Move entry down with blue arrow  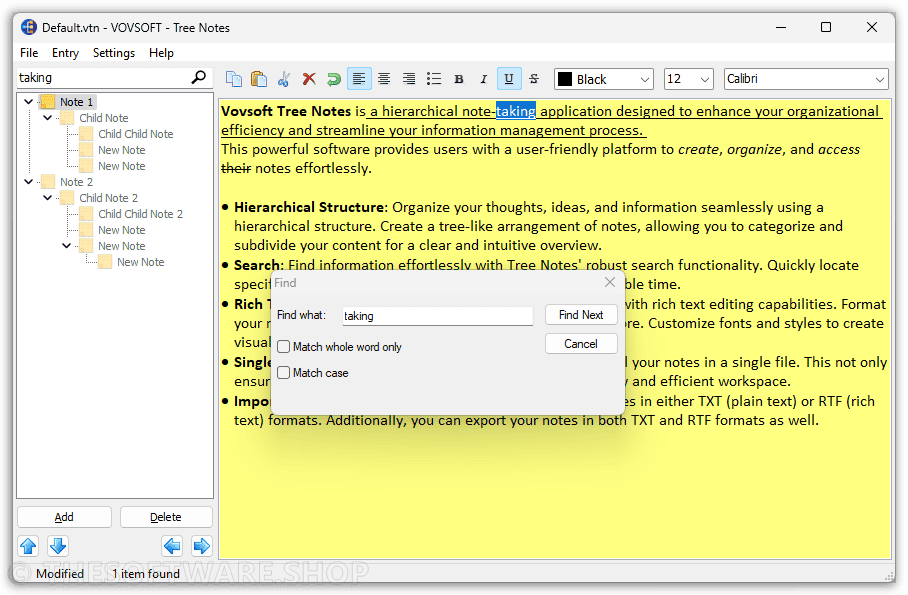(x=58, y=546)
